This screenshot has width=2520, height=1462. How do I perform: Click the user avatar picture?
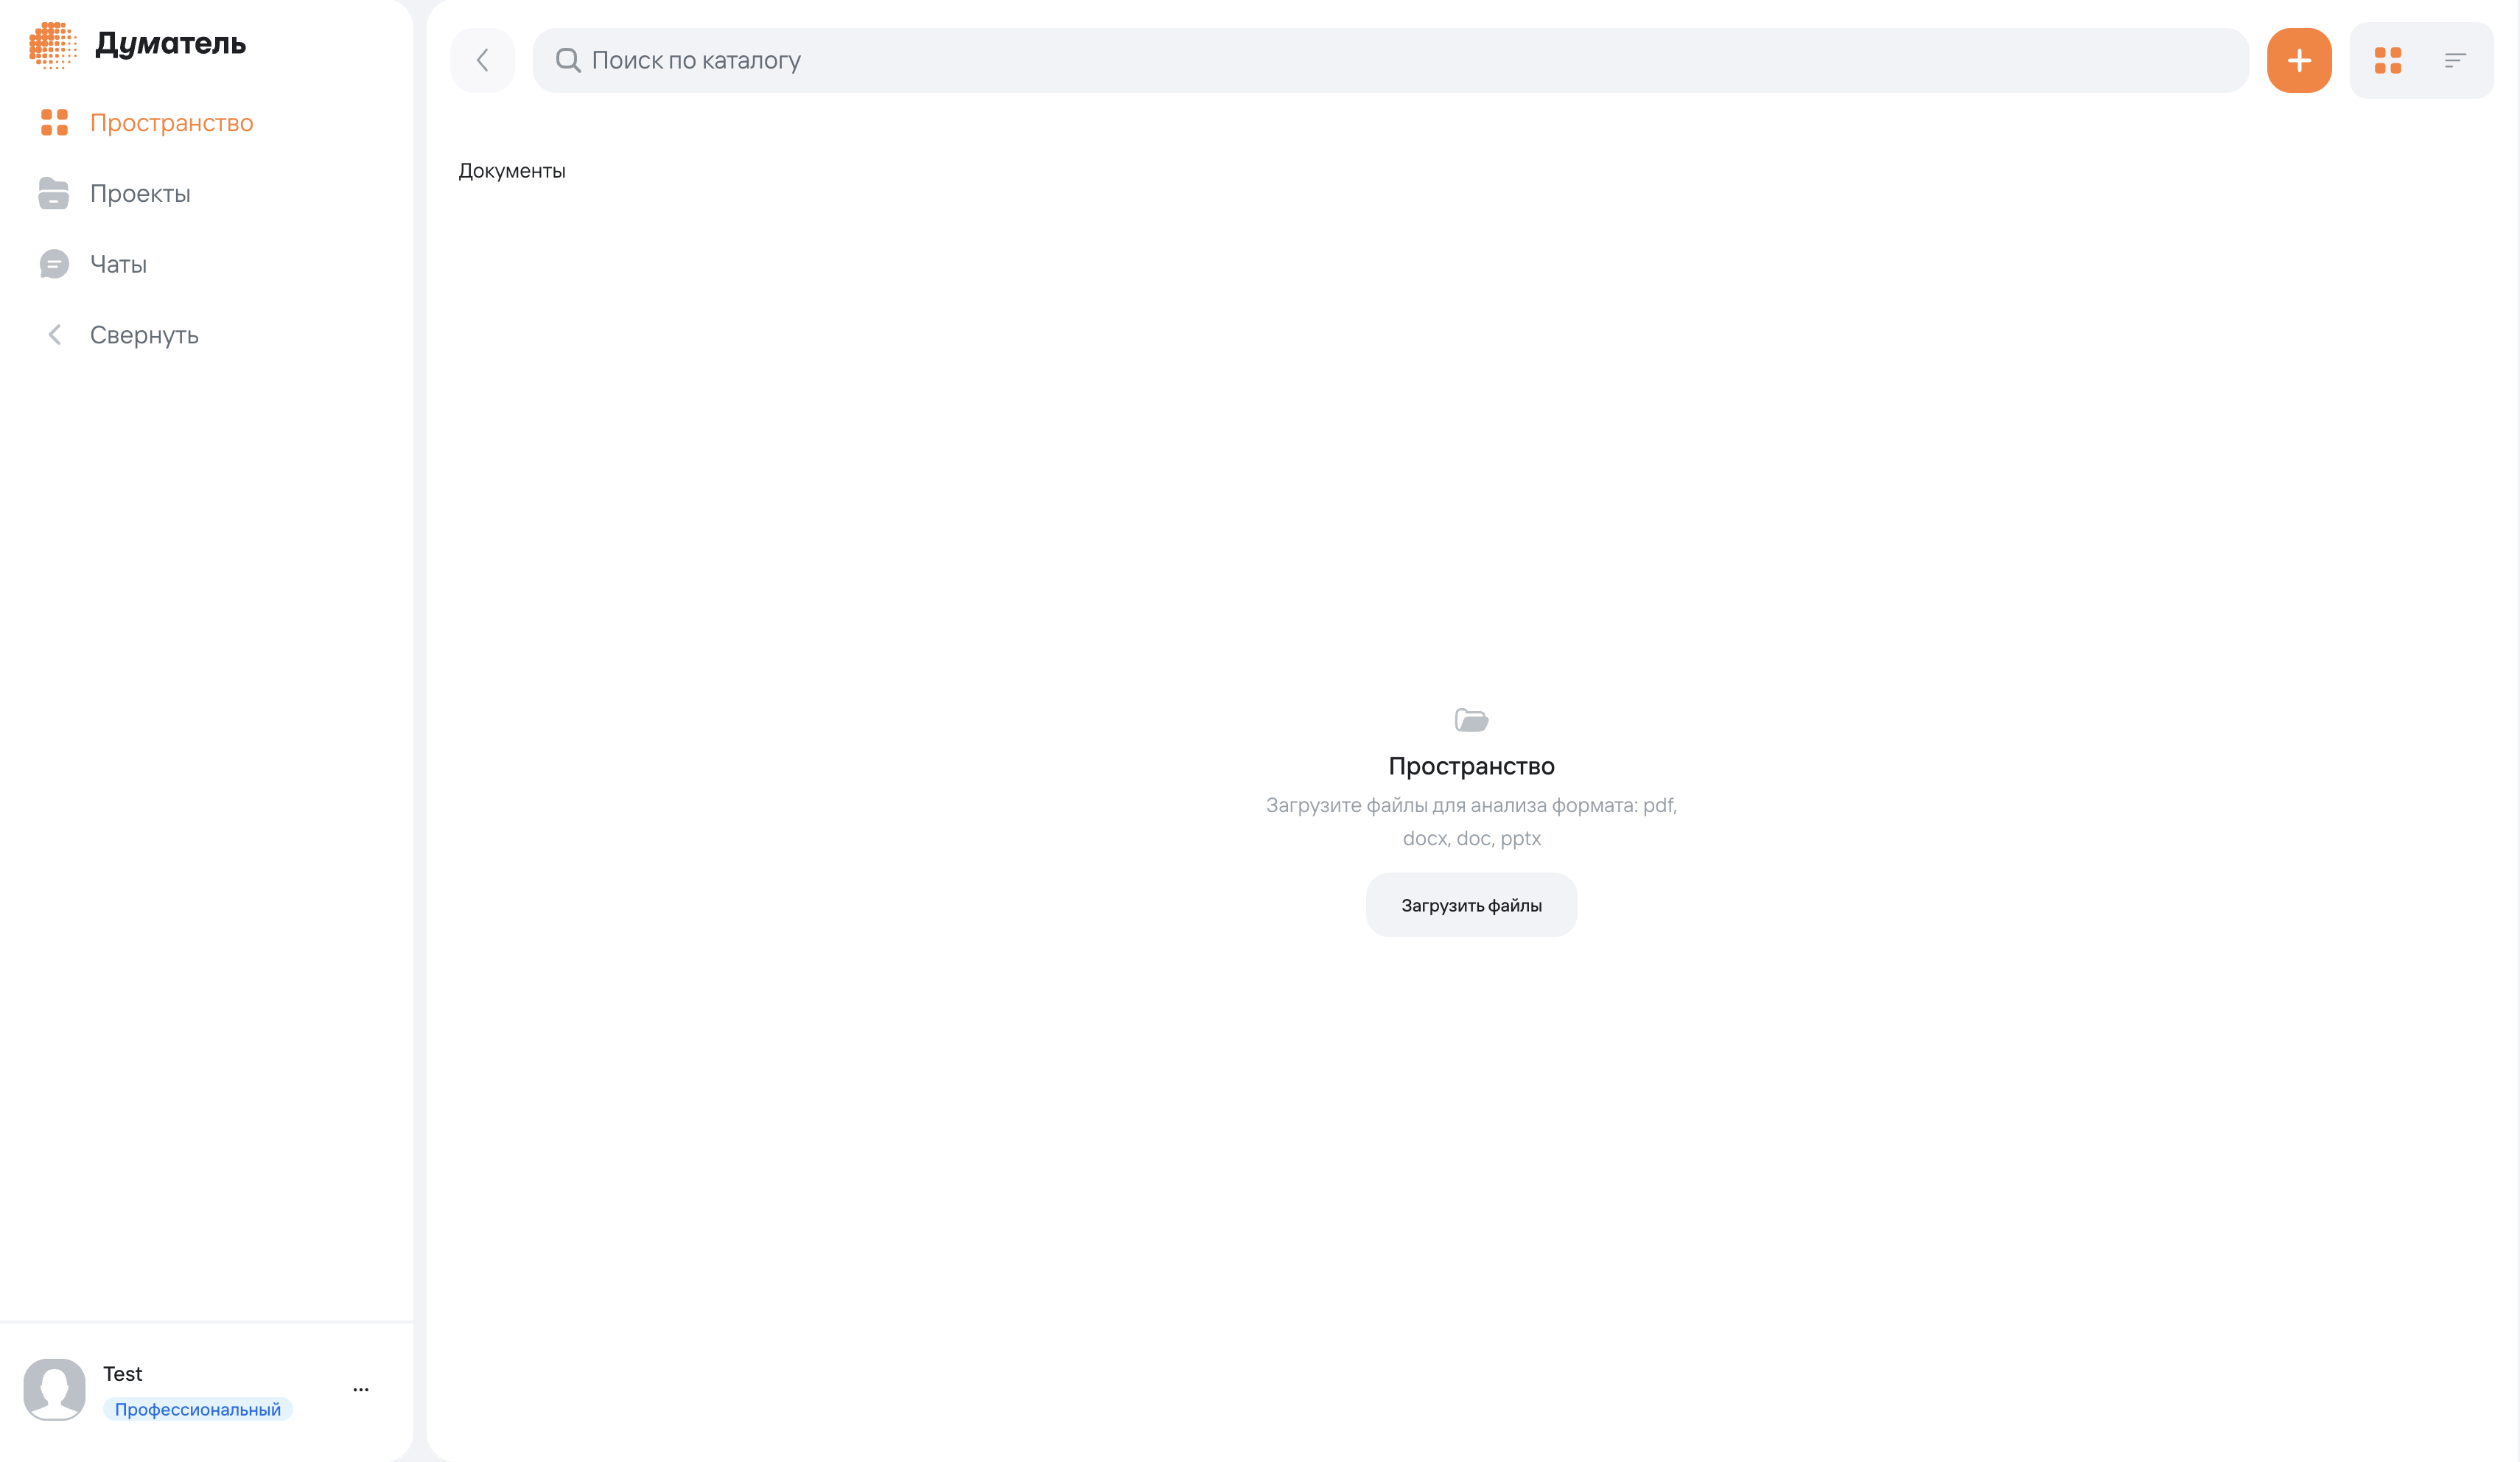coord(54,1389)
